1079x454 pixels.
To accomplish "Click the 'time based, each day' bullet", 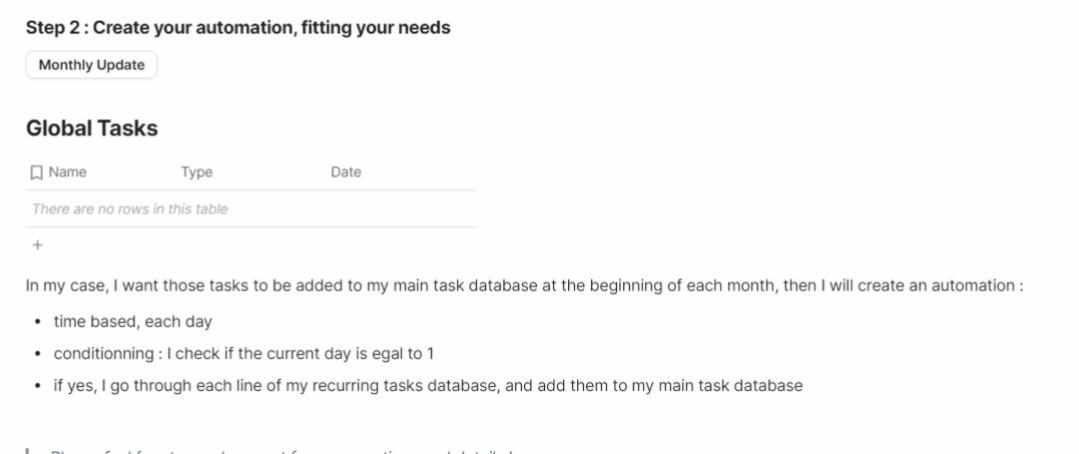I will click(133, 322).
